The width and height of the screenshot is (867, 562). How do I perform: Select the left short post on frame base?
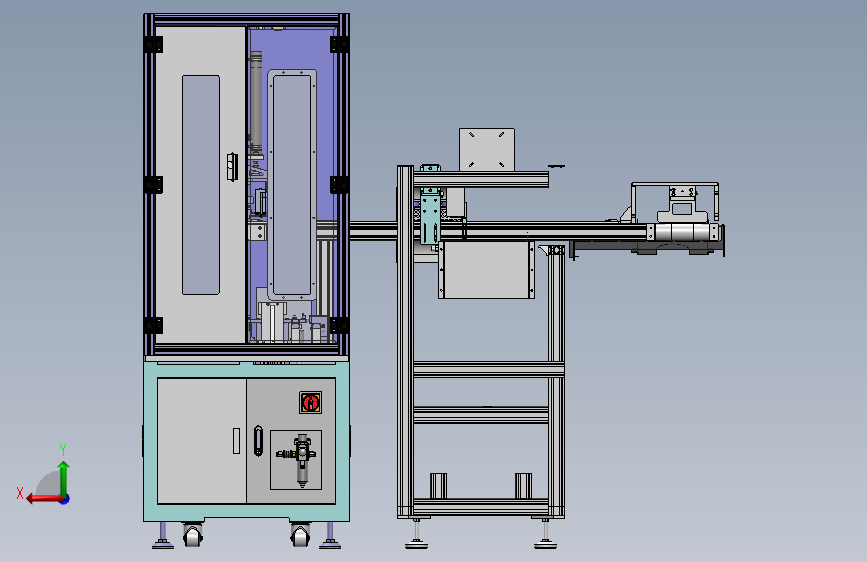coord(438,486)
